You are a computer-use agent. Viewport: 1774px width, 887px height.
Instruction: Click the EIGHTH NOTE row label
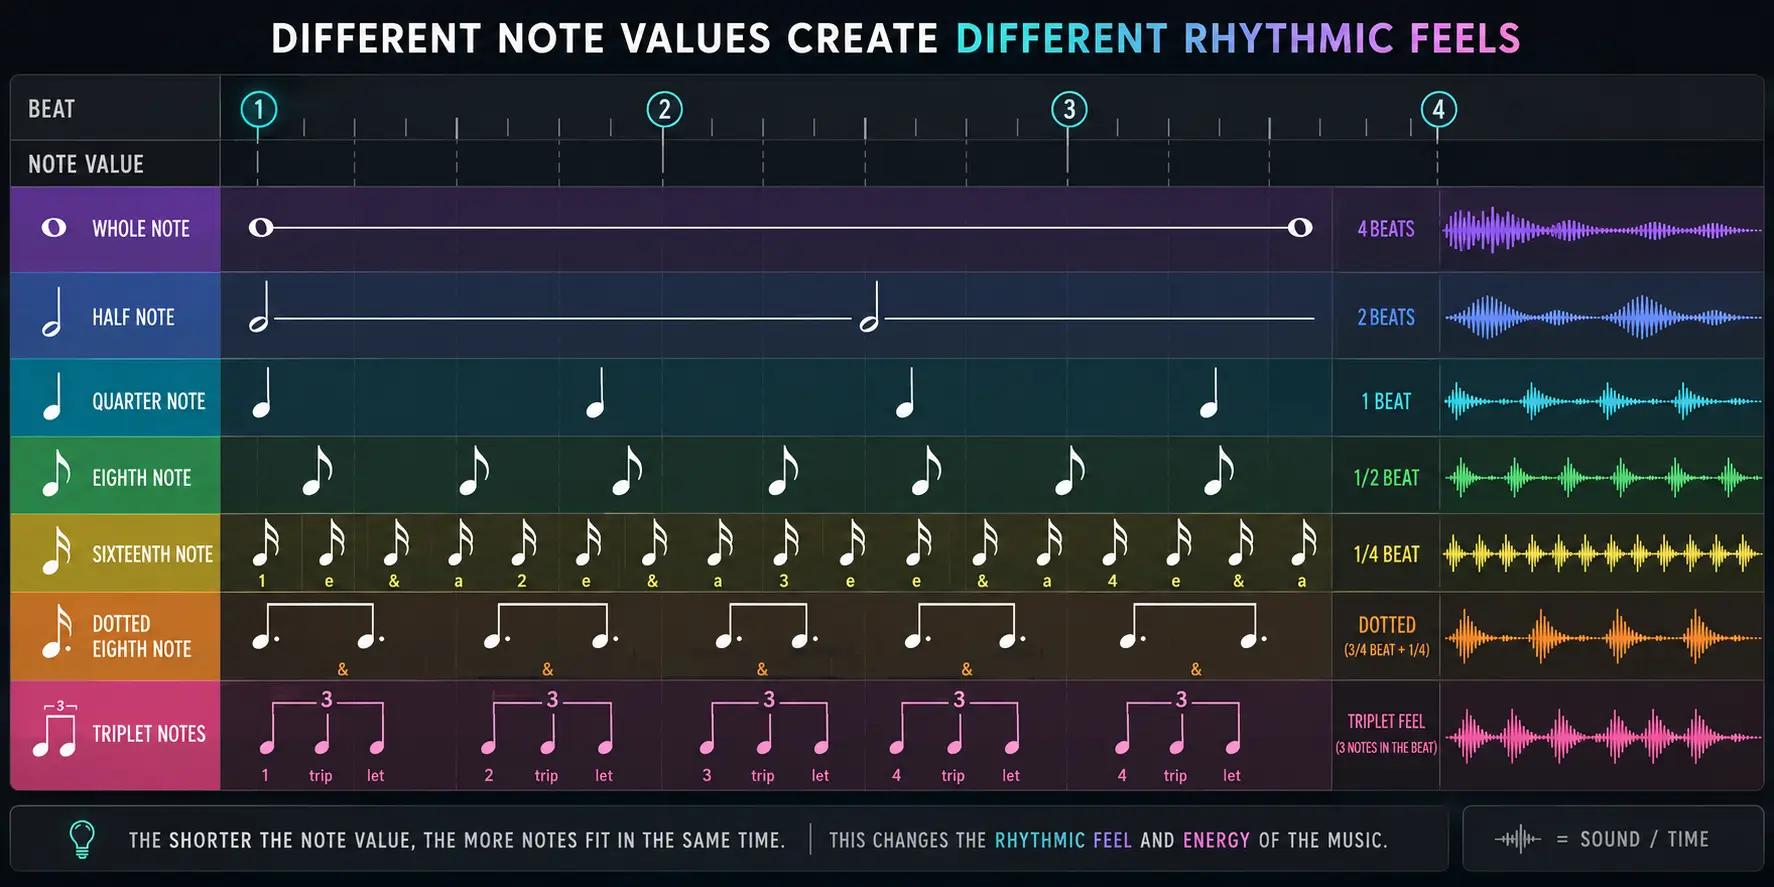(142, 478)
